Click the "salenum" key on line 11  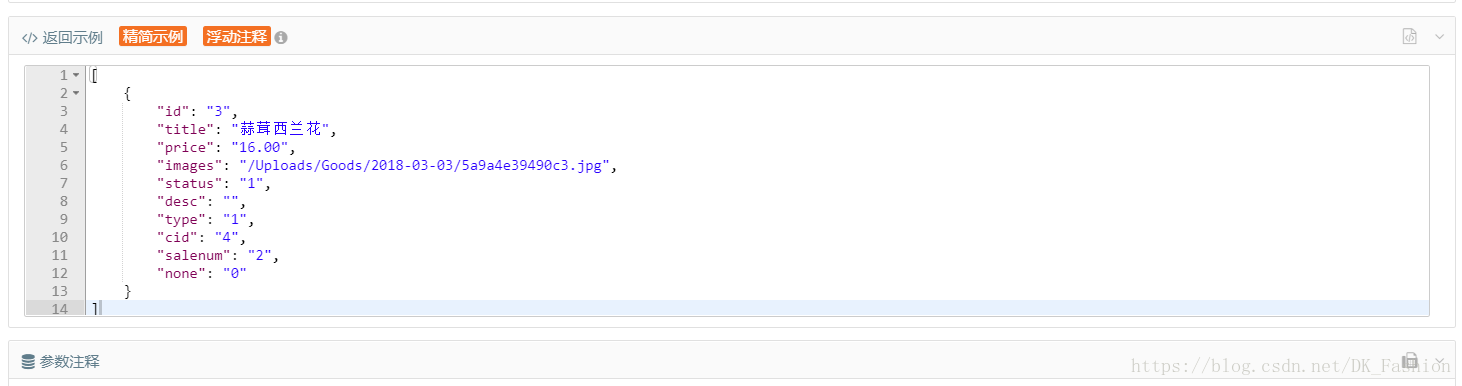pos(194,255)
